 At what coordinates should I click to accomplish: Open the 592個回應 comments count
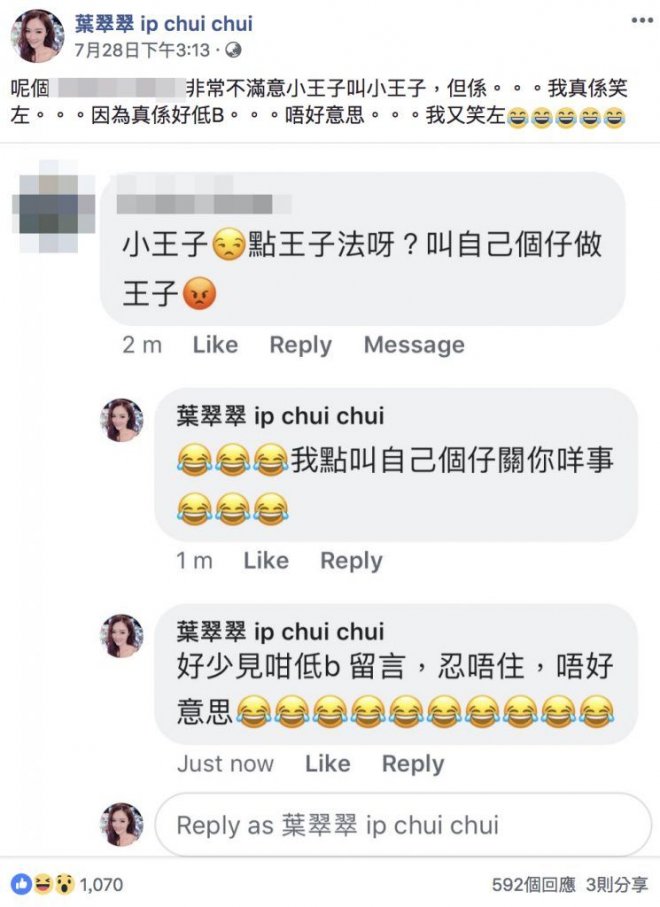pyautogui.click(x=533, y=884)
